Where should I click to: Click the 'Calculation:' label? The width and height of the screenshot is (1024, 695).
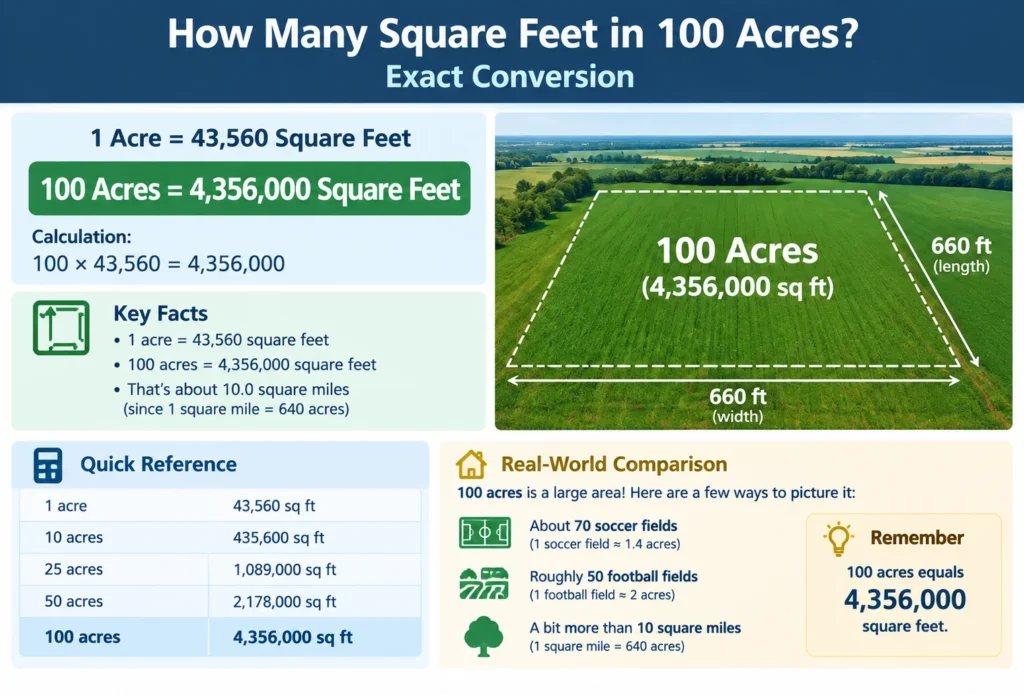coord(82,236)
